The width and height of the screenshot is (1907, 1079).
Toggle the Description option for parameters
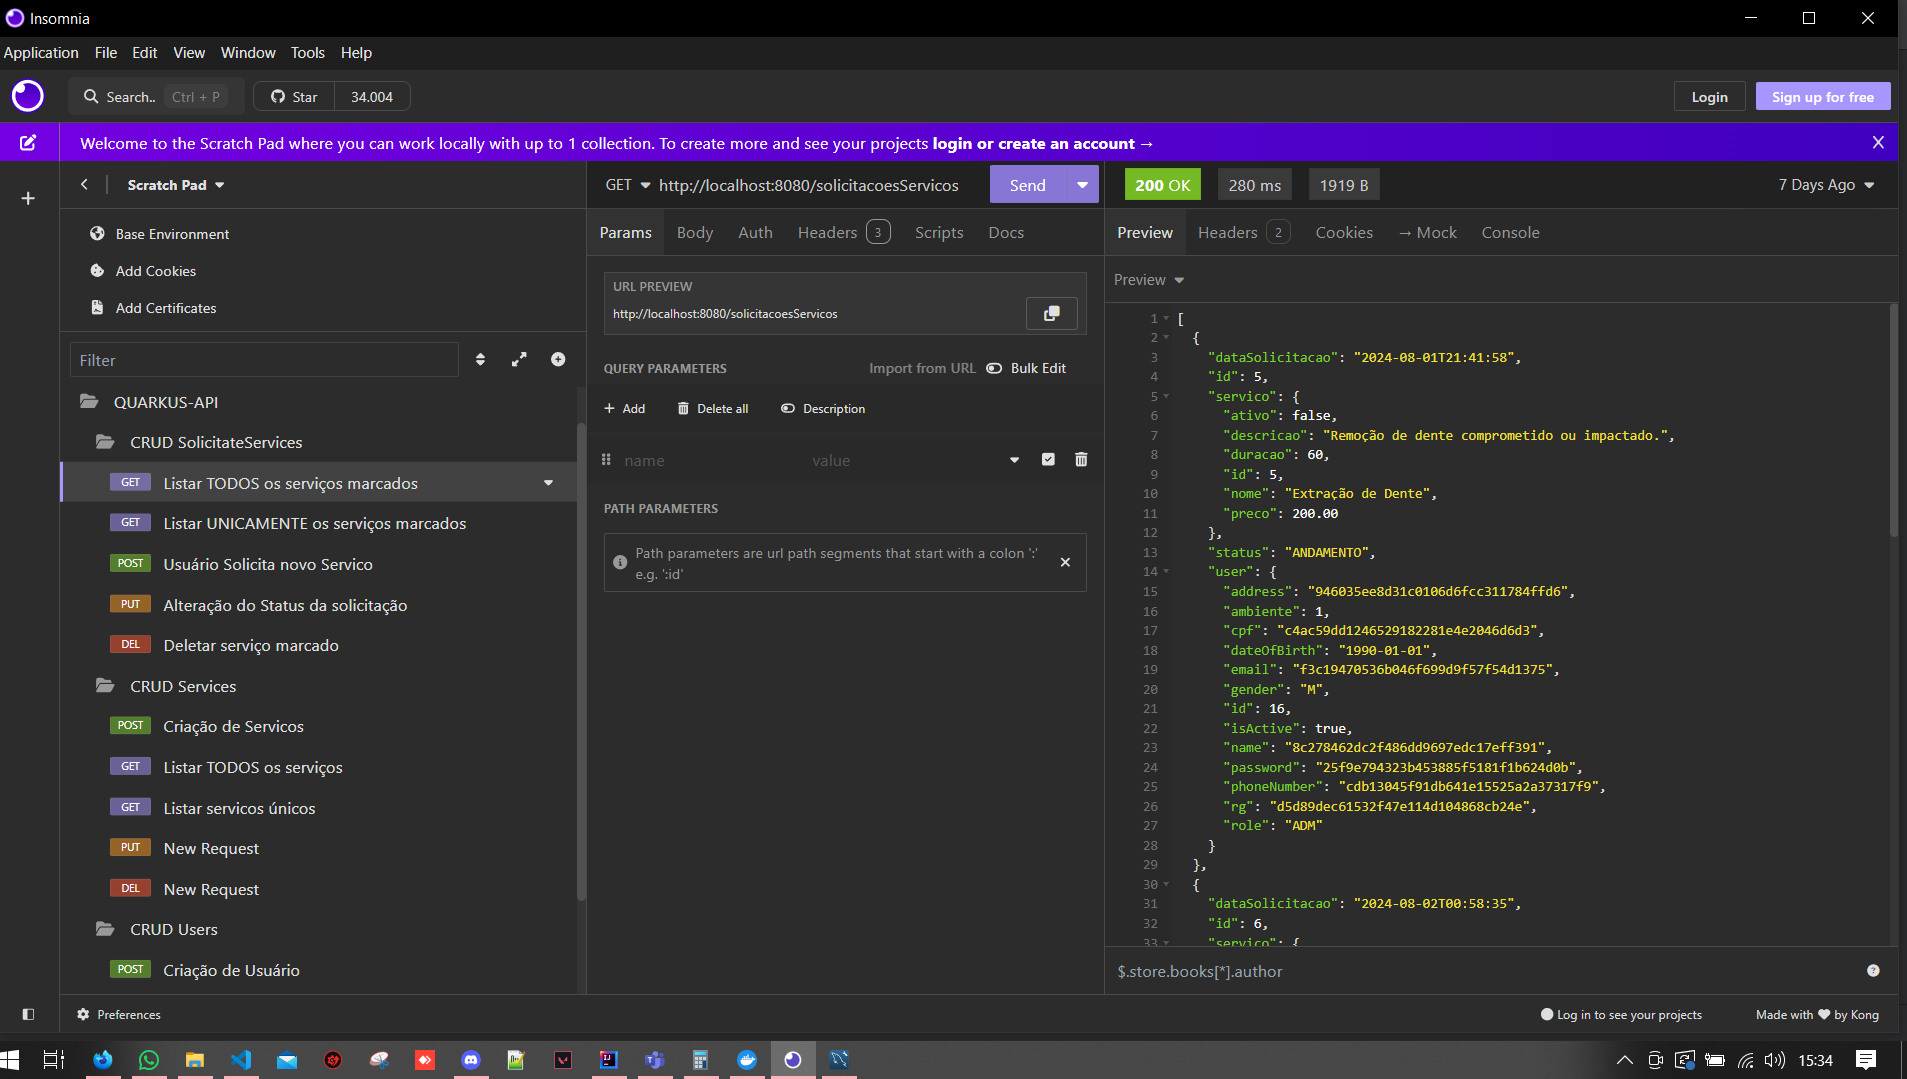823,409
